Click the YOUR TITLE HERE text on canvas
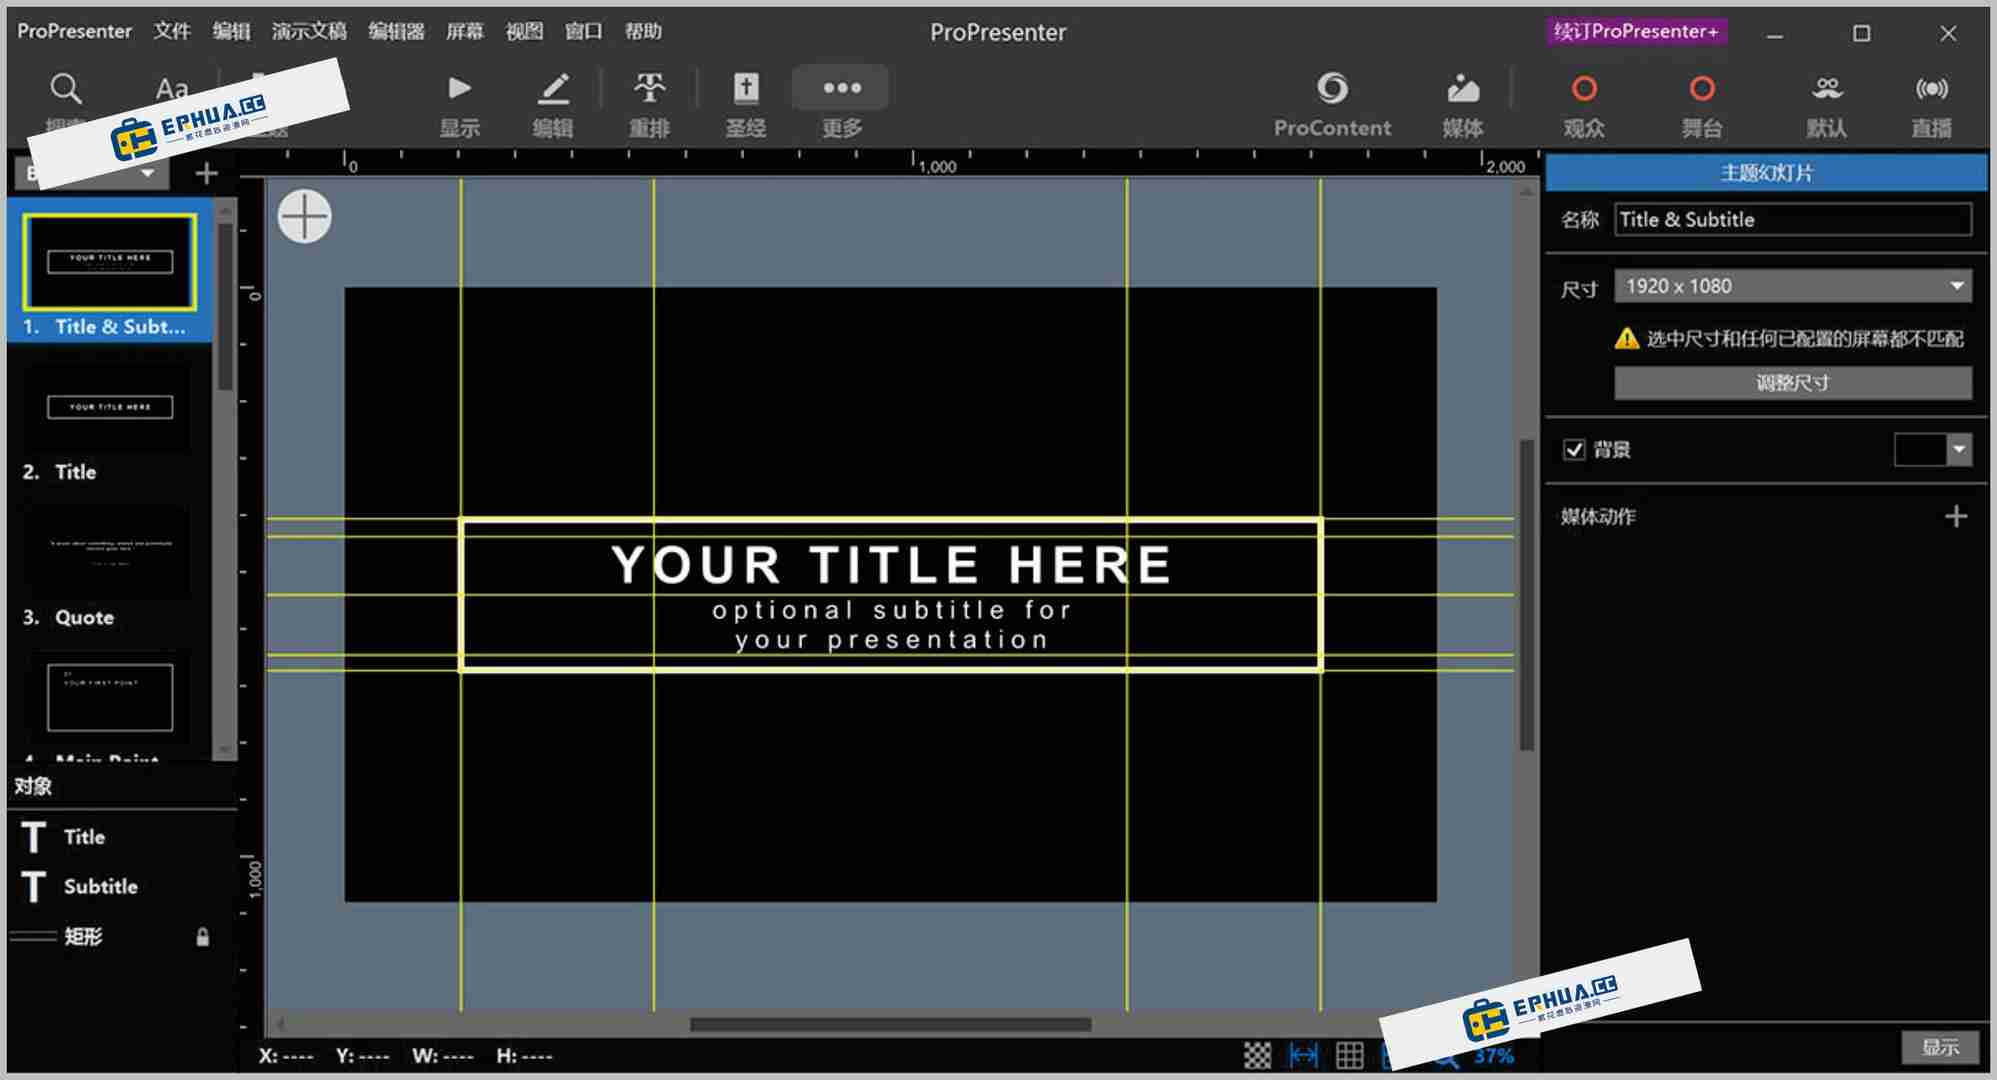Viewport: 1997px width, 1080px height. point(891,564)
